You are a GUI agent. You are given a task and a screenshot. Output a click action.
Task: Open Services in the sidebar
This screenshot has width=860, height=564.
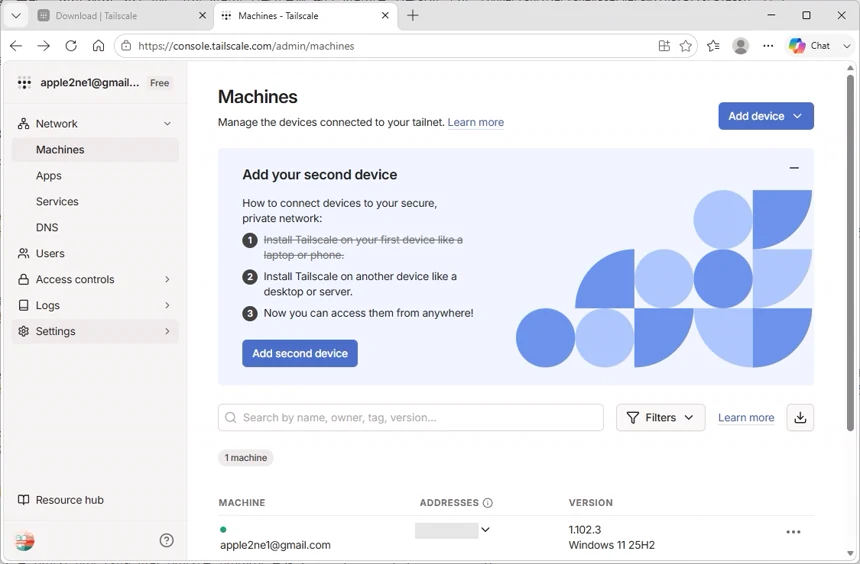click(x=57, y=201)
